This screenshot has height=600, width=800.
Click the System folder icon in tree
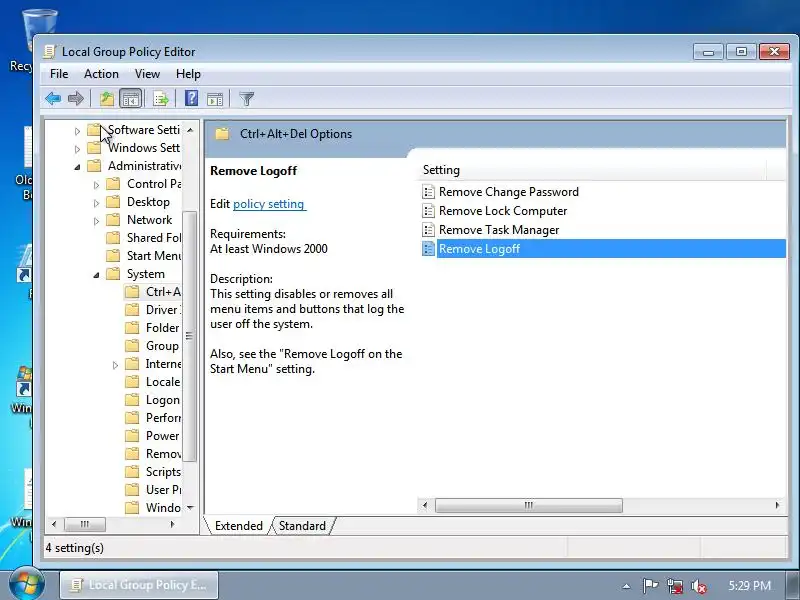tap(113, 274)
